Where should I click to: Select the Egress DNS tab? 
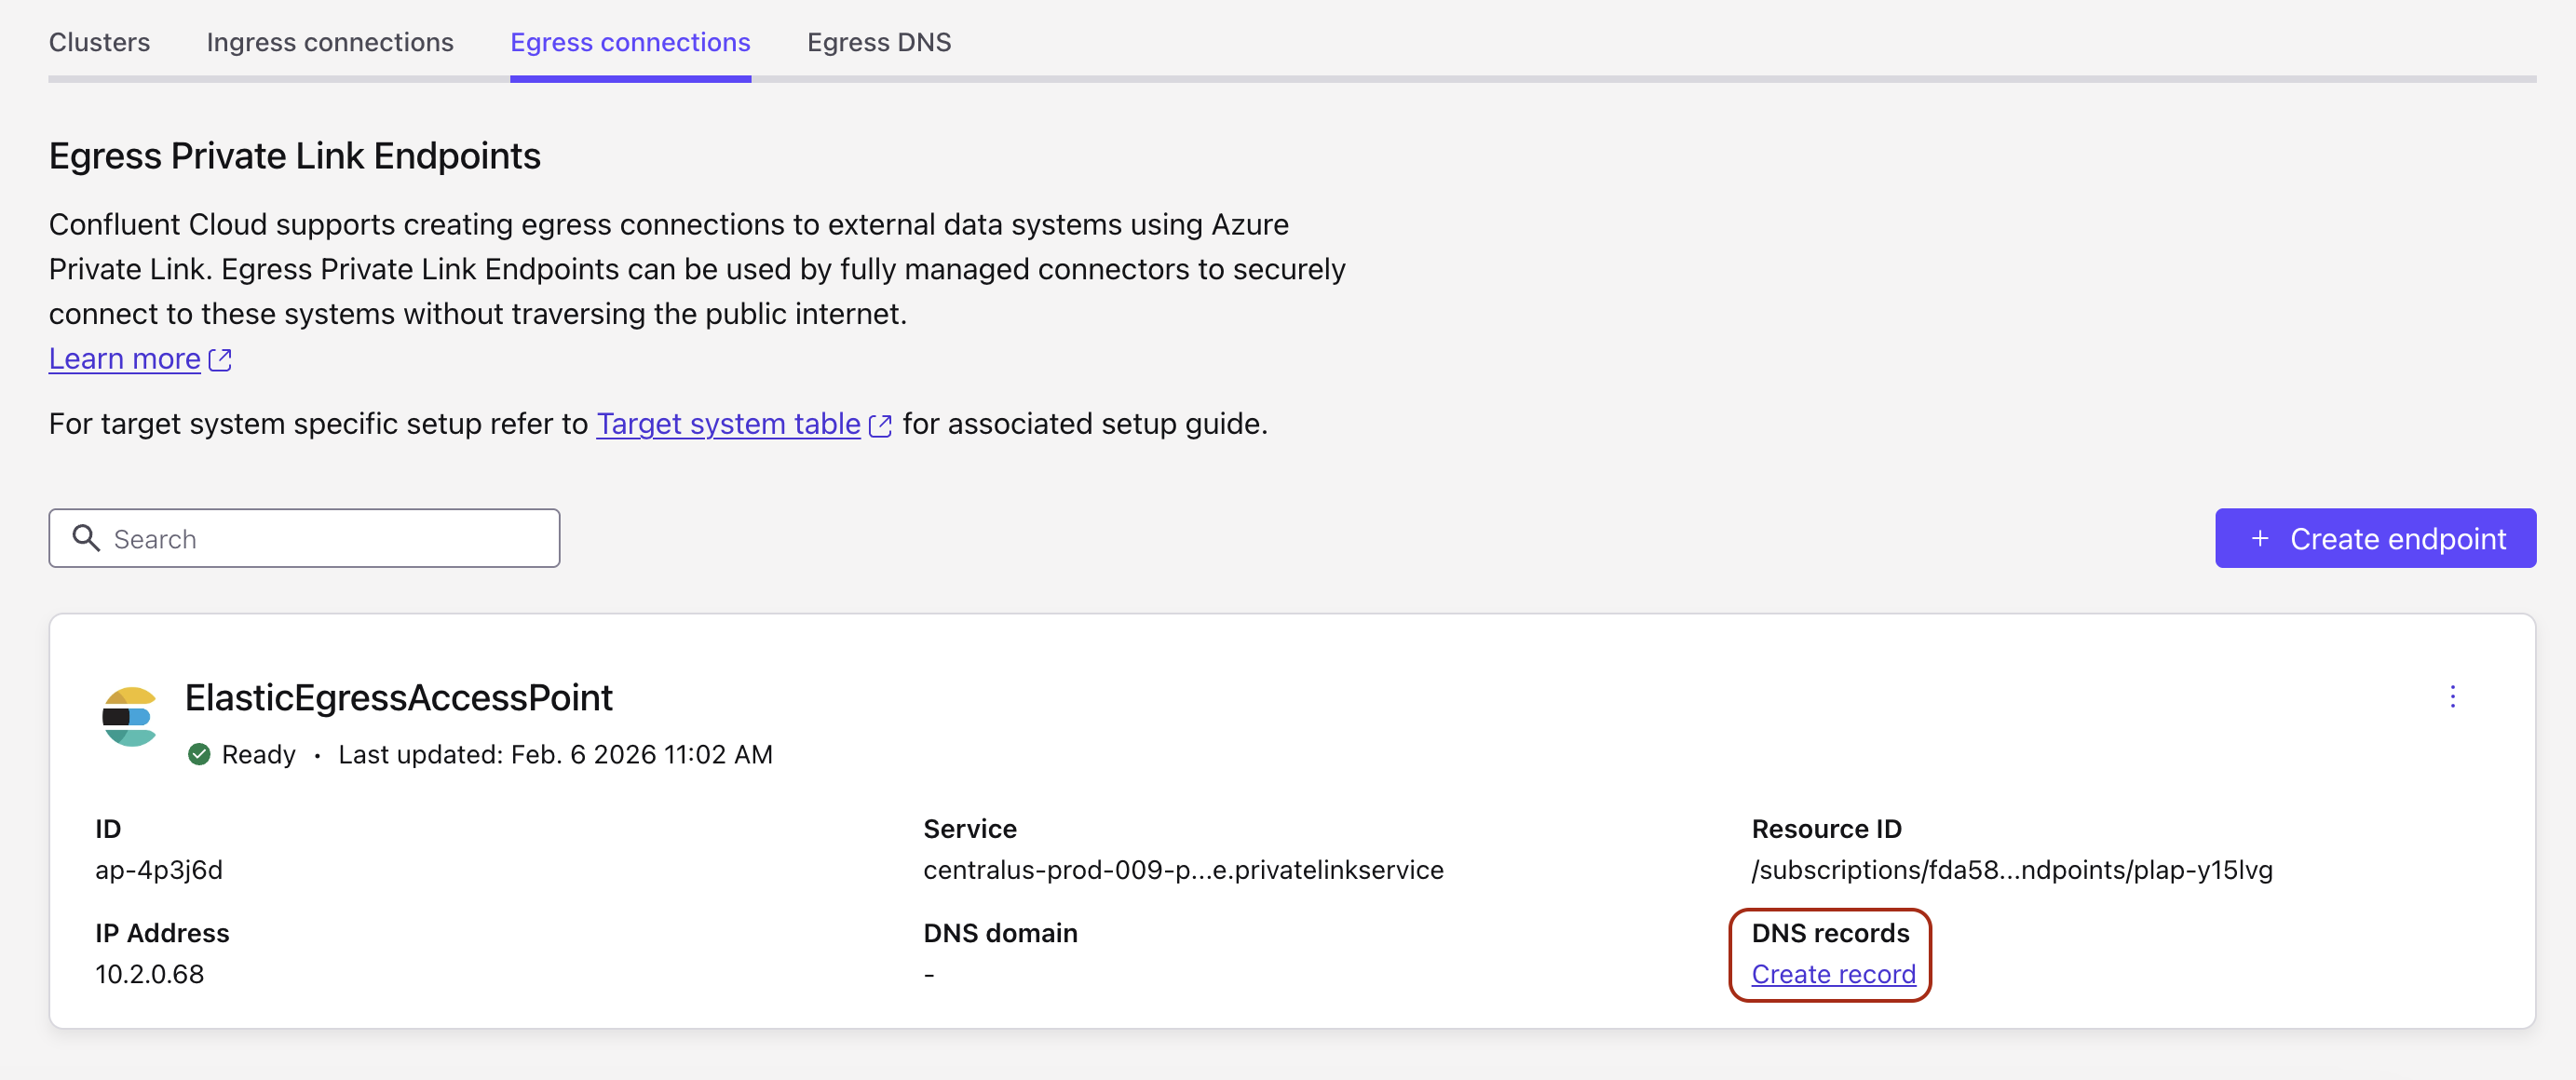coord(878,42)
